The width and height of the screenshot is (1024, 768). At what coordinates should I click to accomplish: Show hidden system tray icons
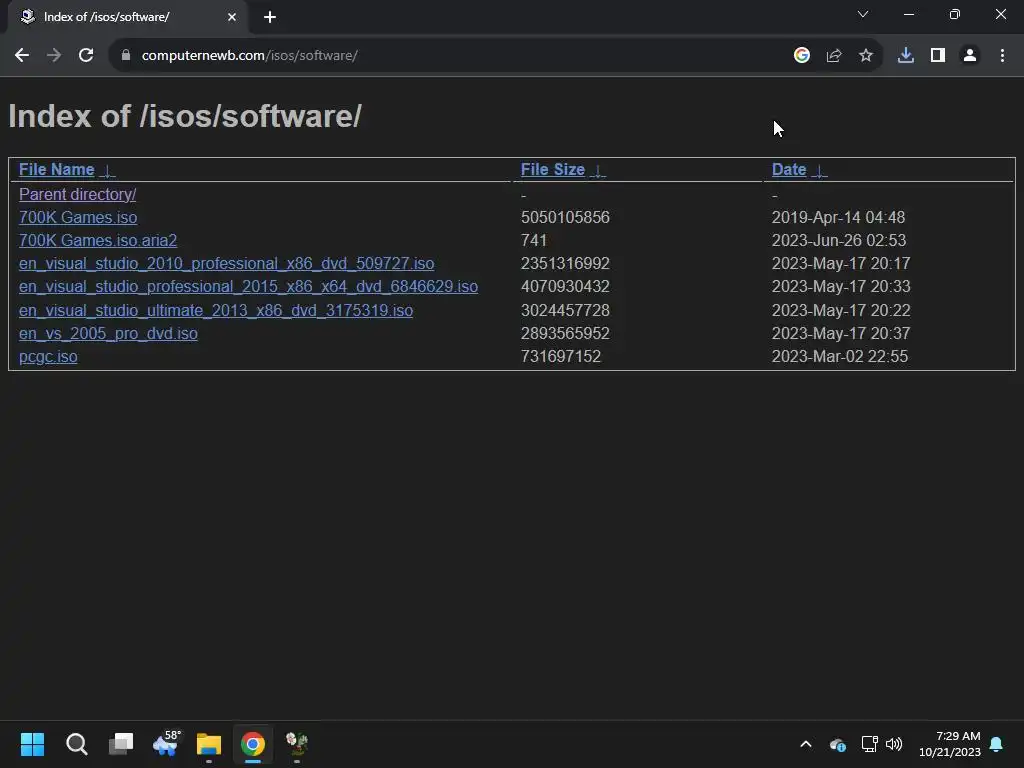click(x=806, y=744)
